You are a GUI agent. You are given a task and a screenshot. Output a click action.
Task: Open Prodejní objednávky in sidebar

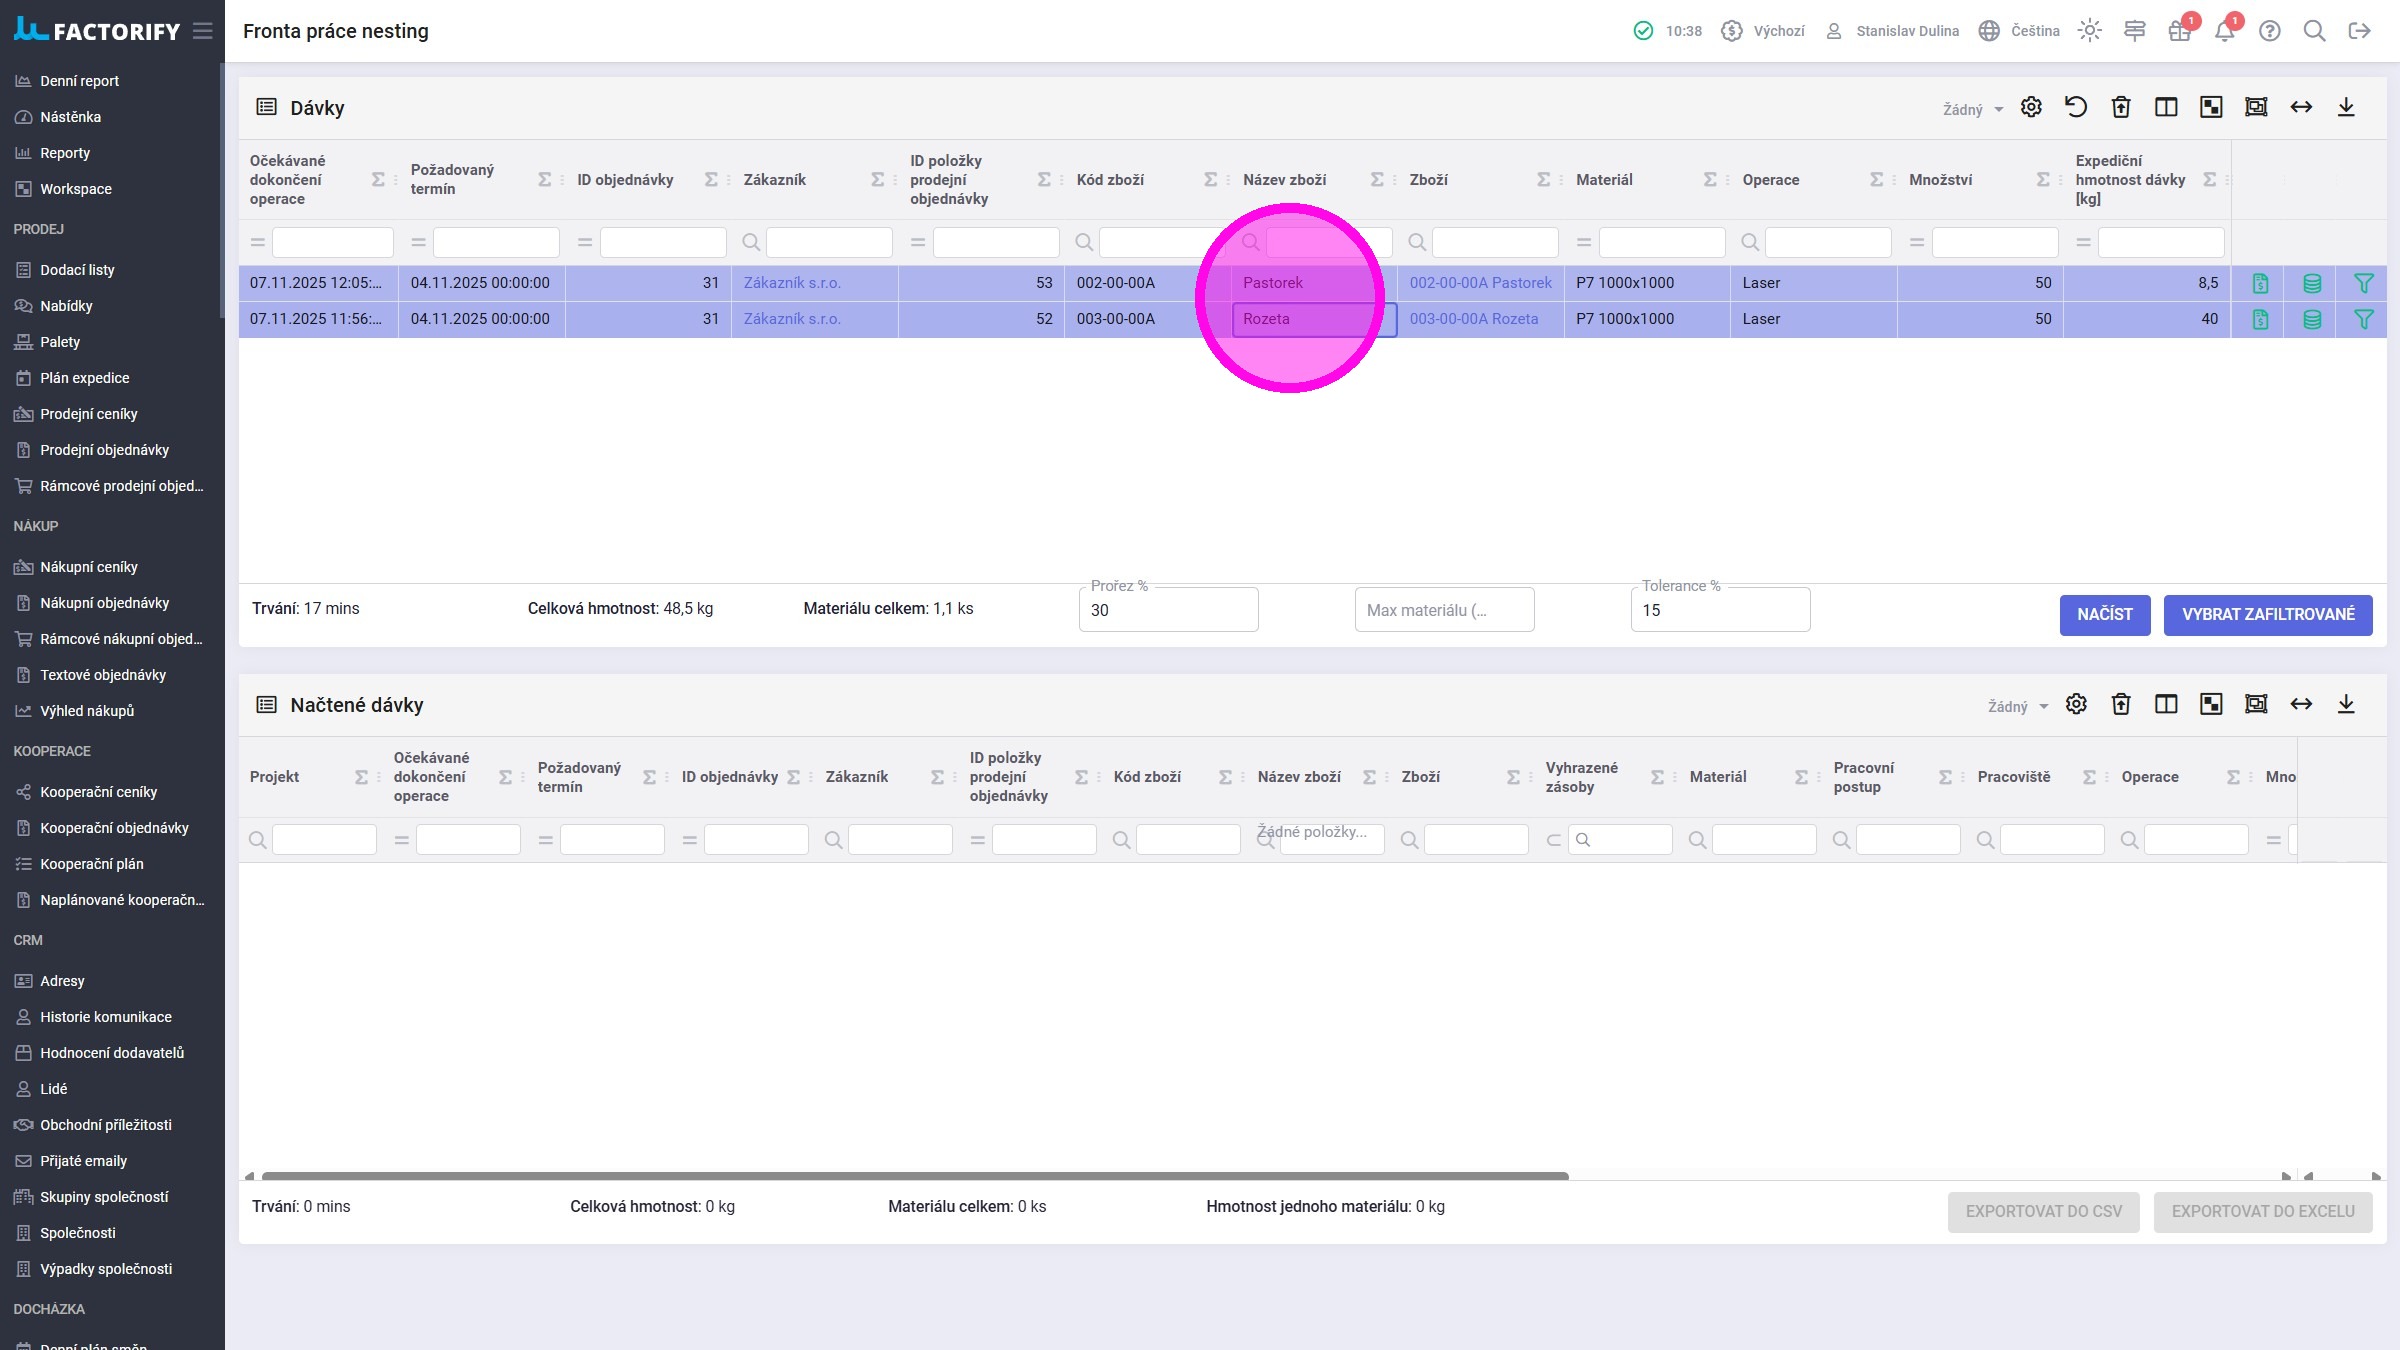point(104,450)
